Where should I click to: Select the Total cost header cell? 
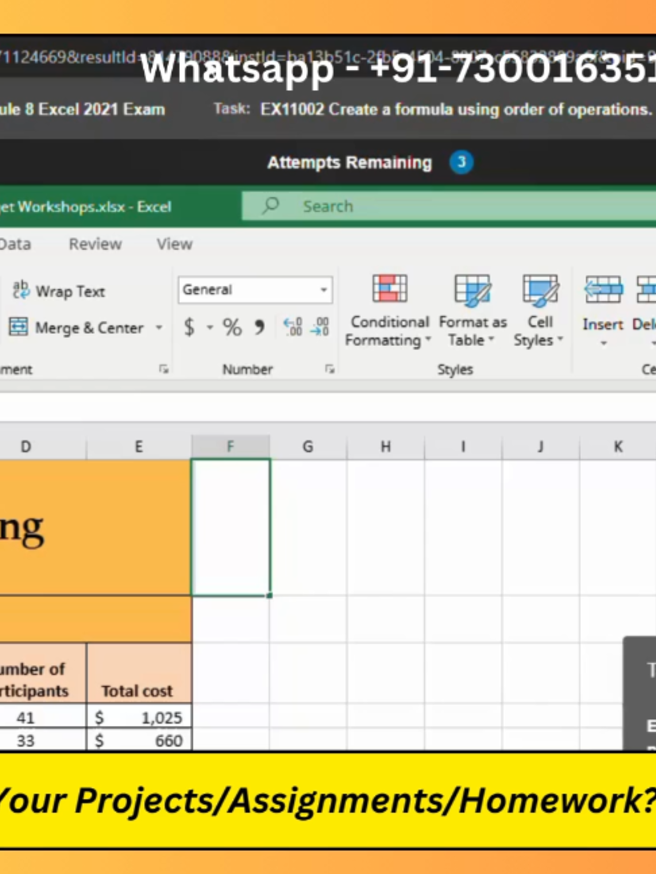(139, 673)
